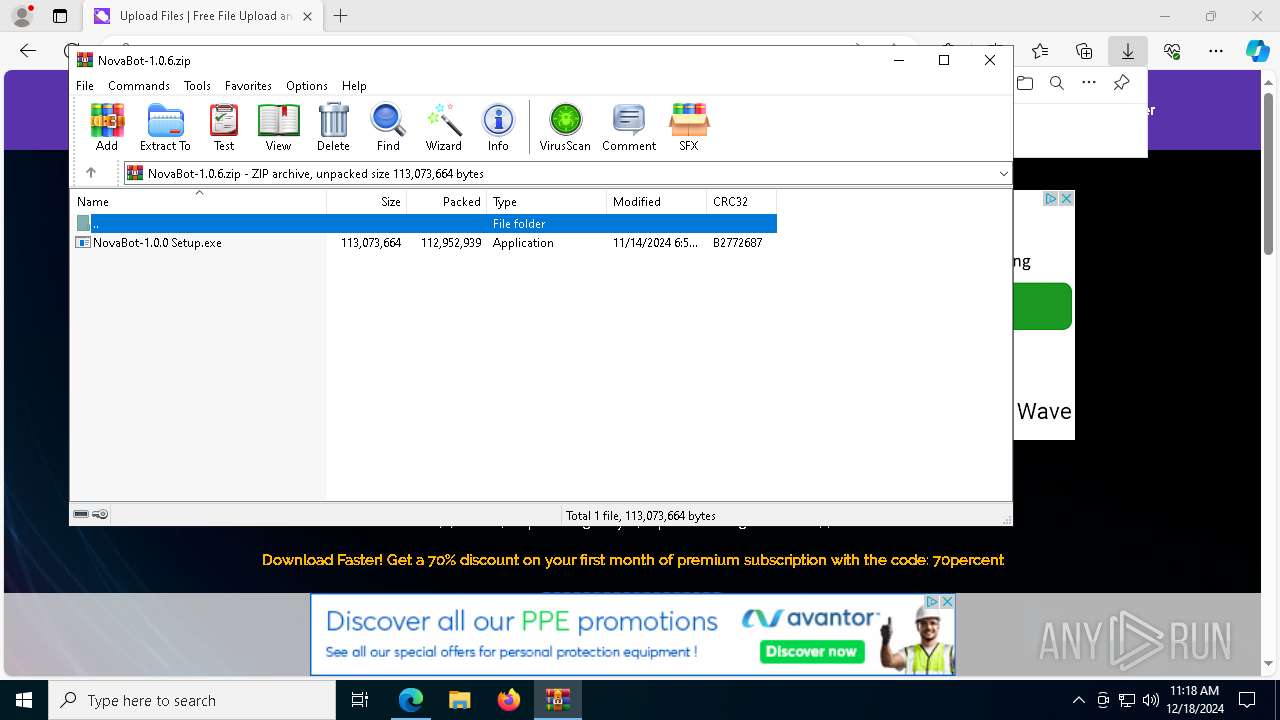The width and height of the screenshot is (1280, 720).
Task: Open Microsoft Edge from the taskbar
Action: pyautogui.click(x=411, y=700)
